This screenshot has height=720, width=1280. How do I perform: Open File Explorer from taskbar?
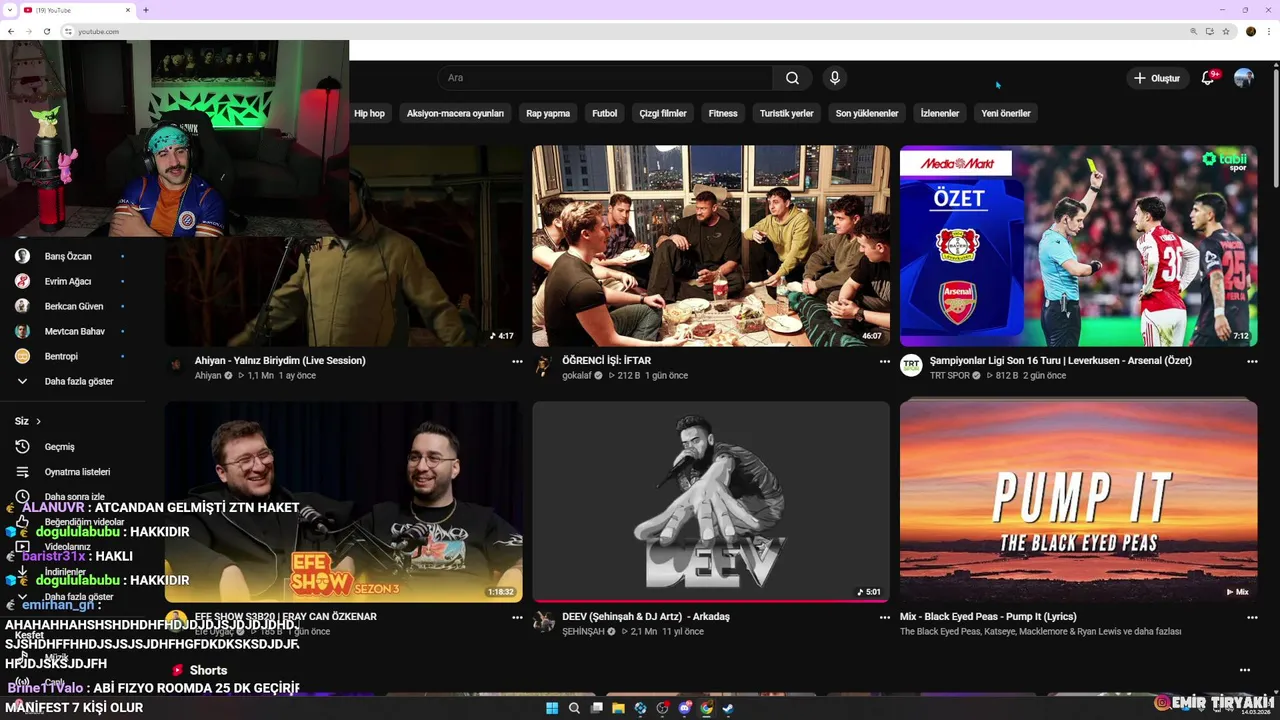(618, 709)
